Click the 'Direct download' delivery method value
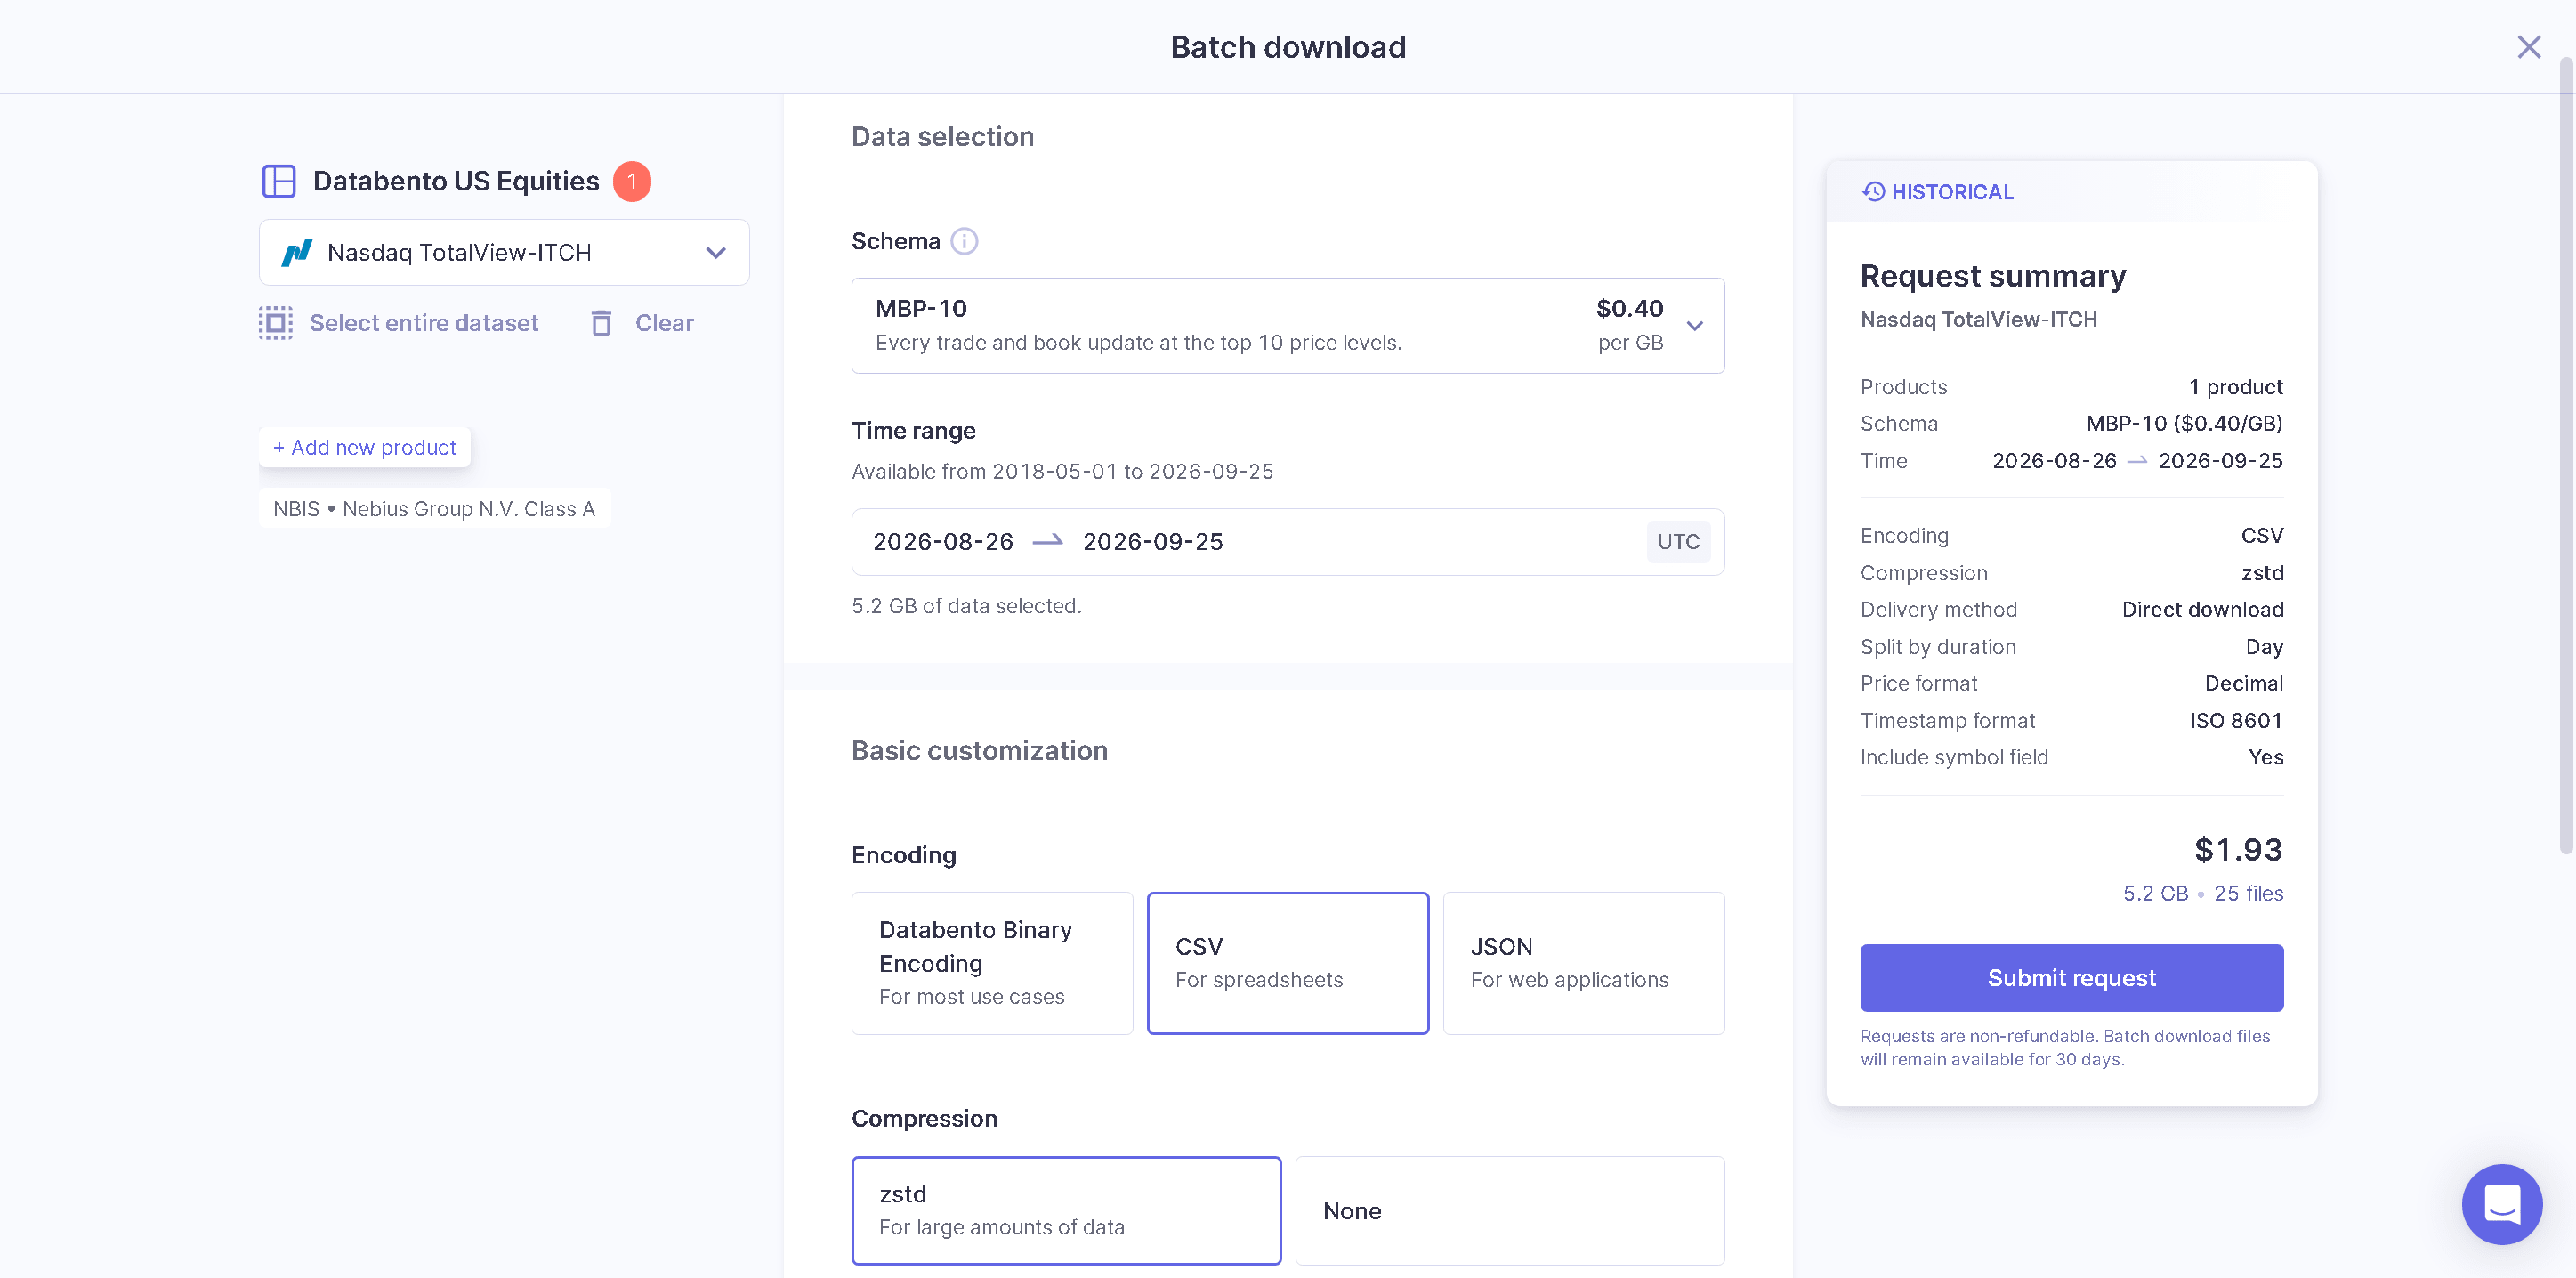The image size is (2576, 1278). 2202,609
